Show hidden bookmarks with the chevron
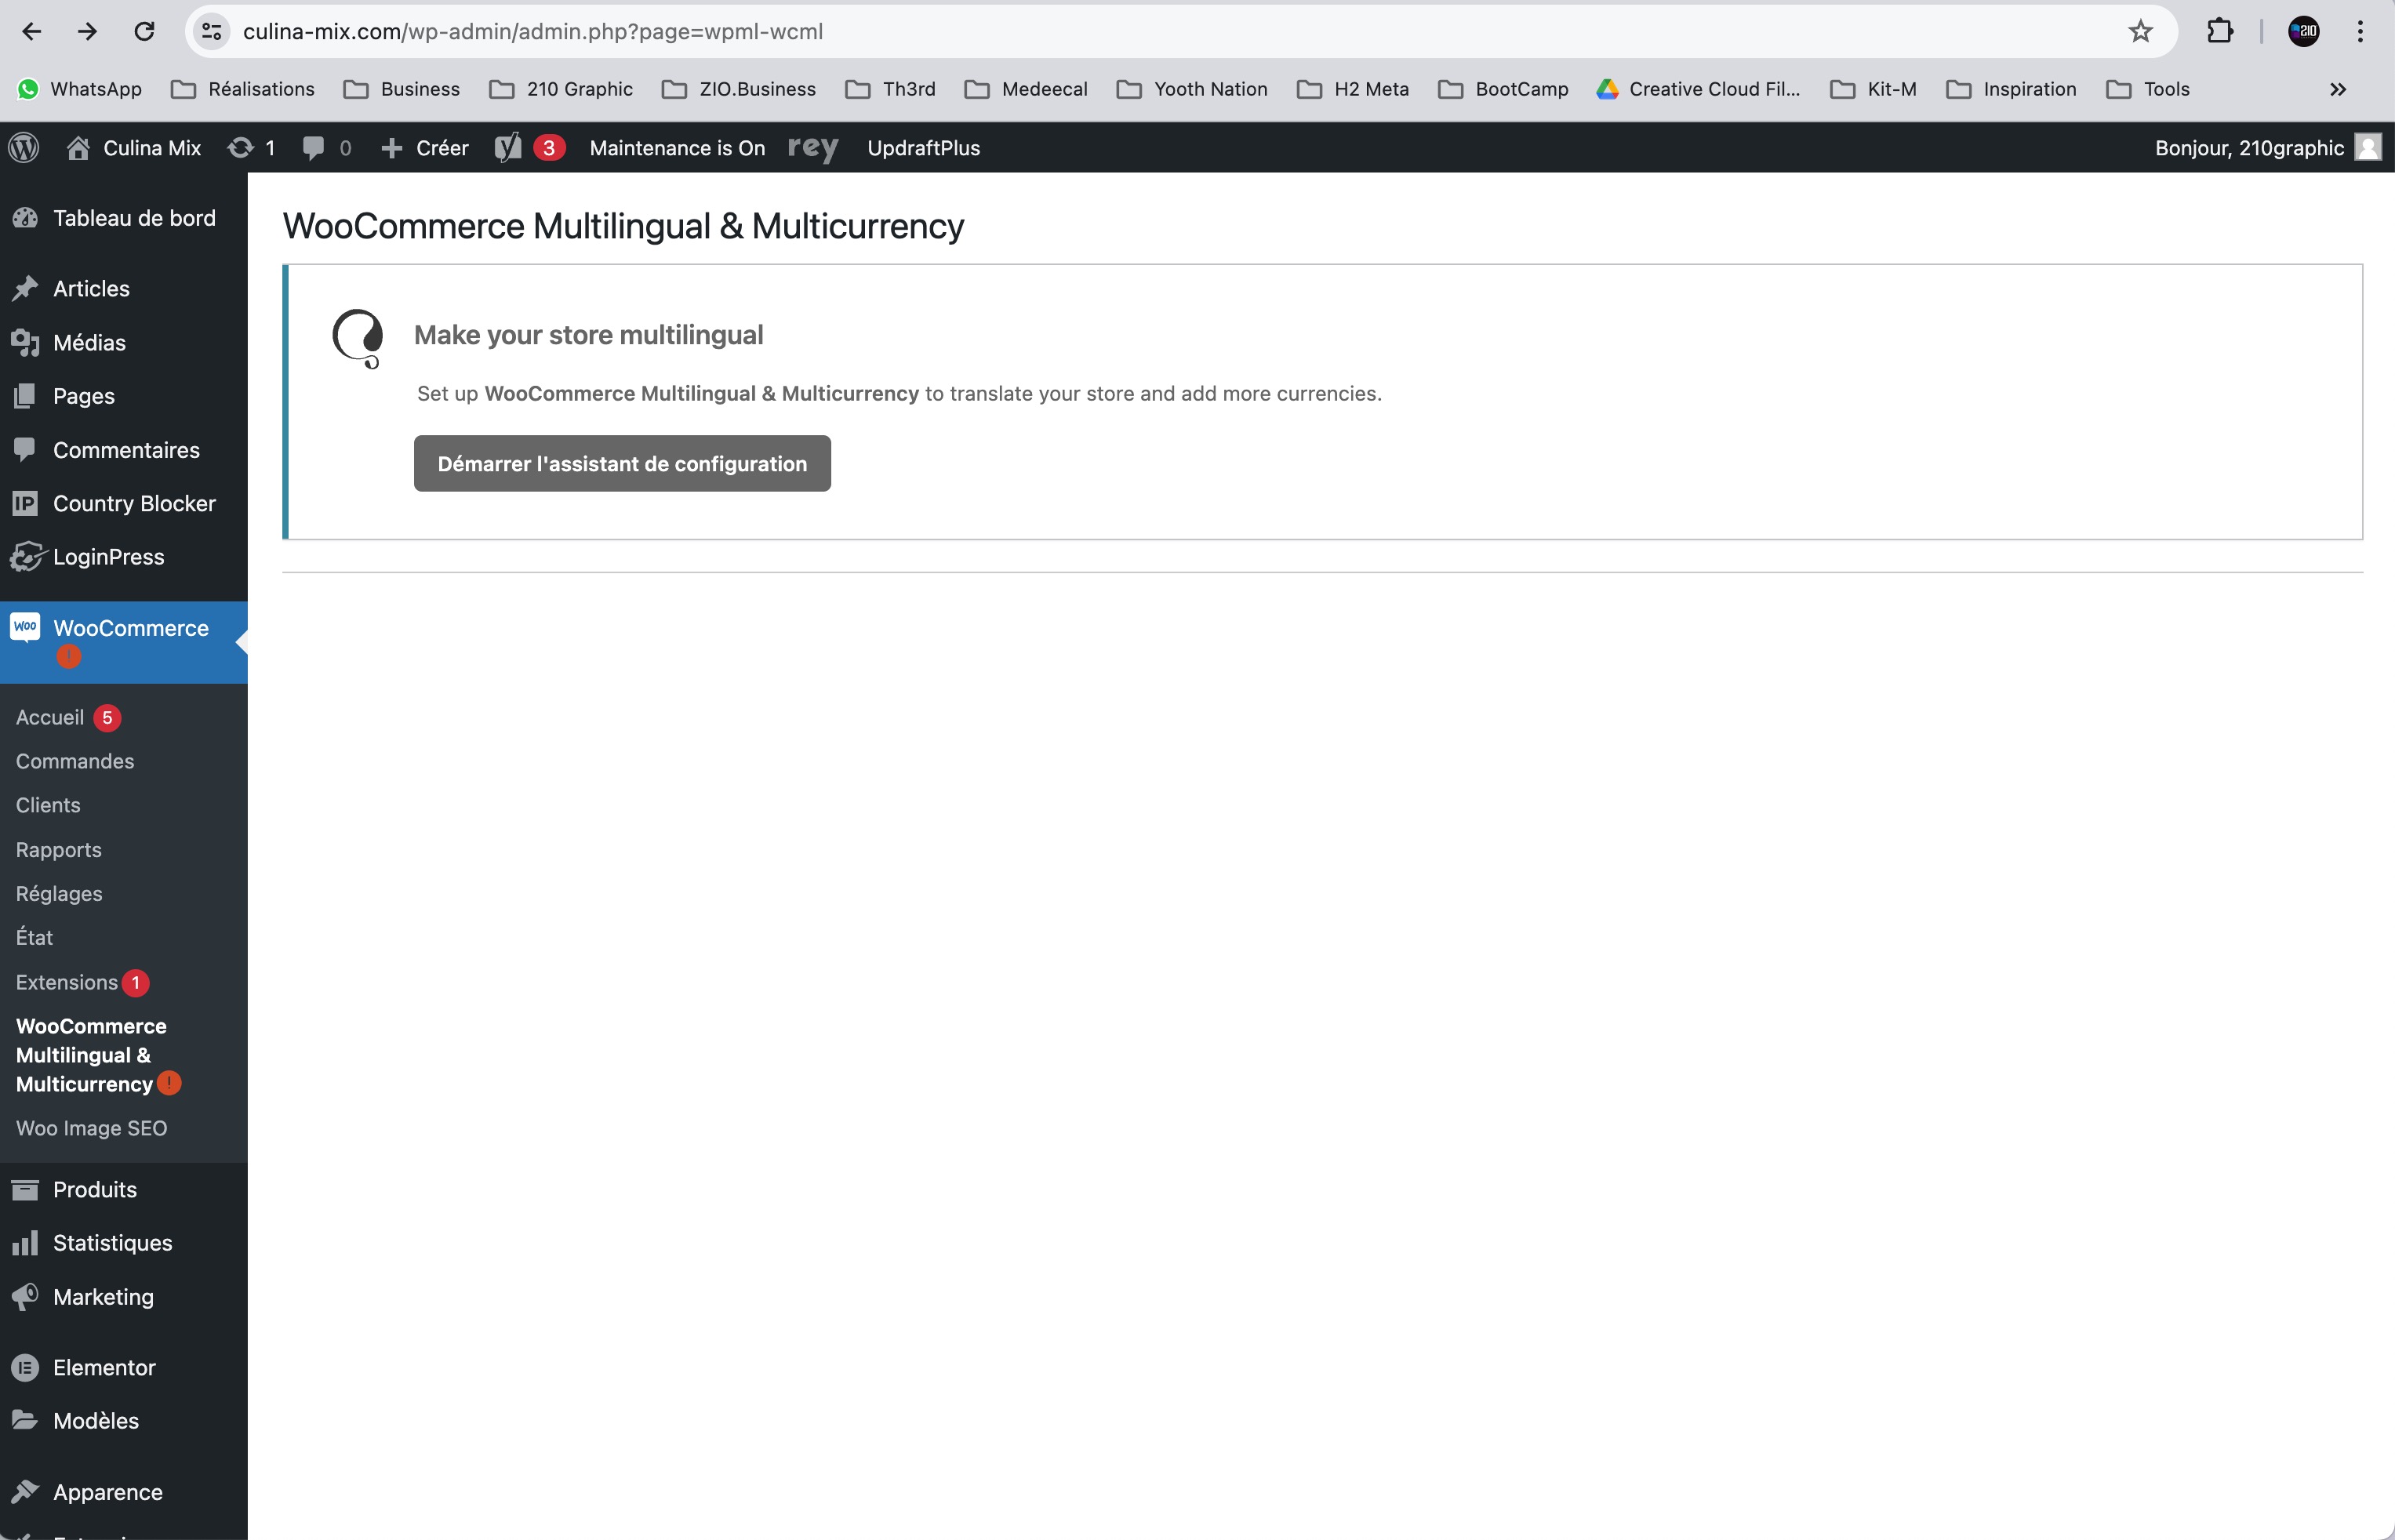2395x1540 pixels. [x=2338, y=89]
